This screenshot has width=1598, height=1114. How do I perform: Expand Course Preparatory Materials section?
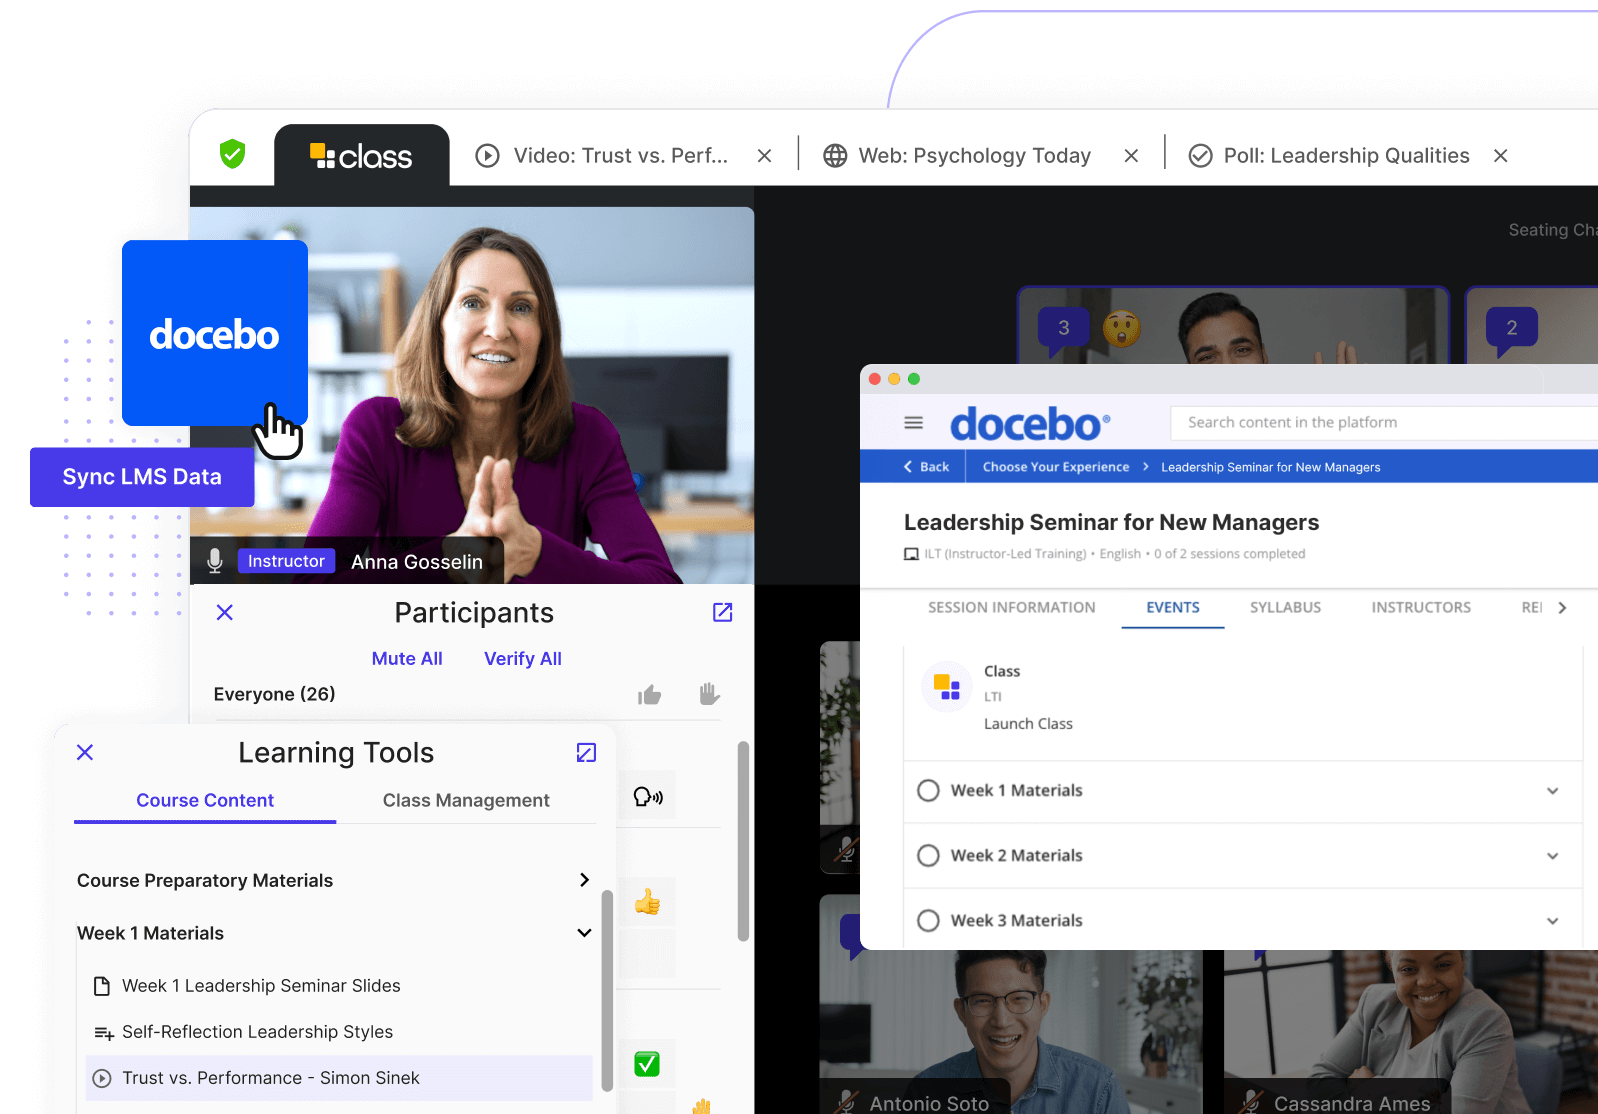[584, 880]
